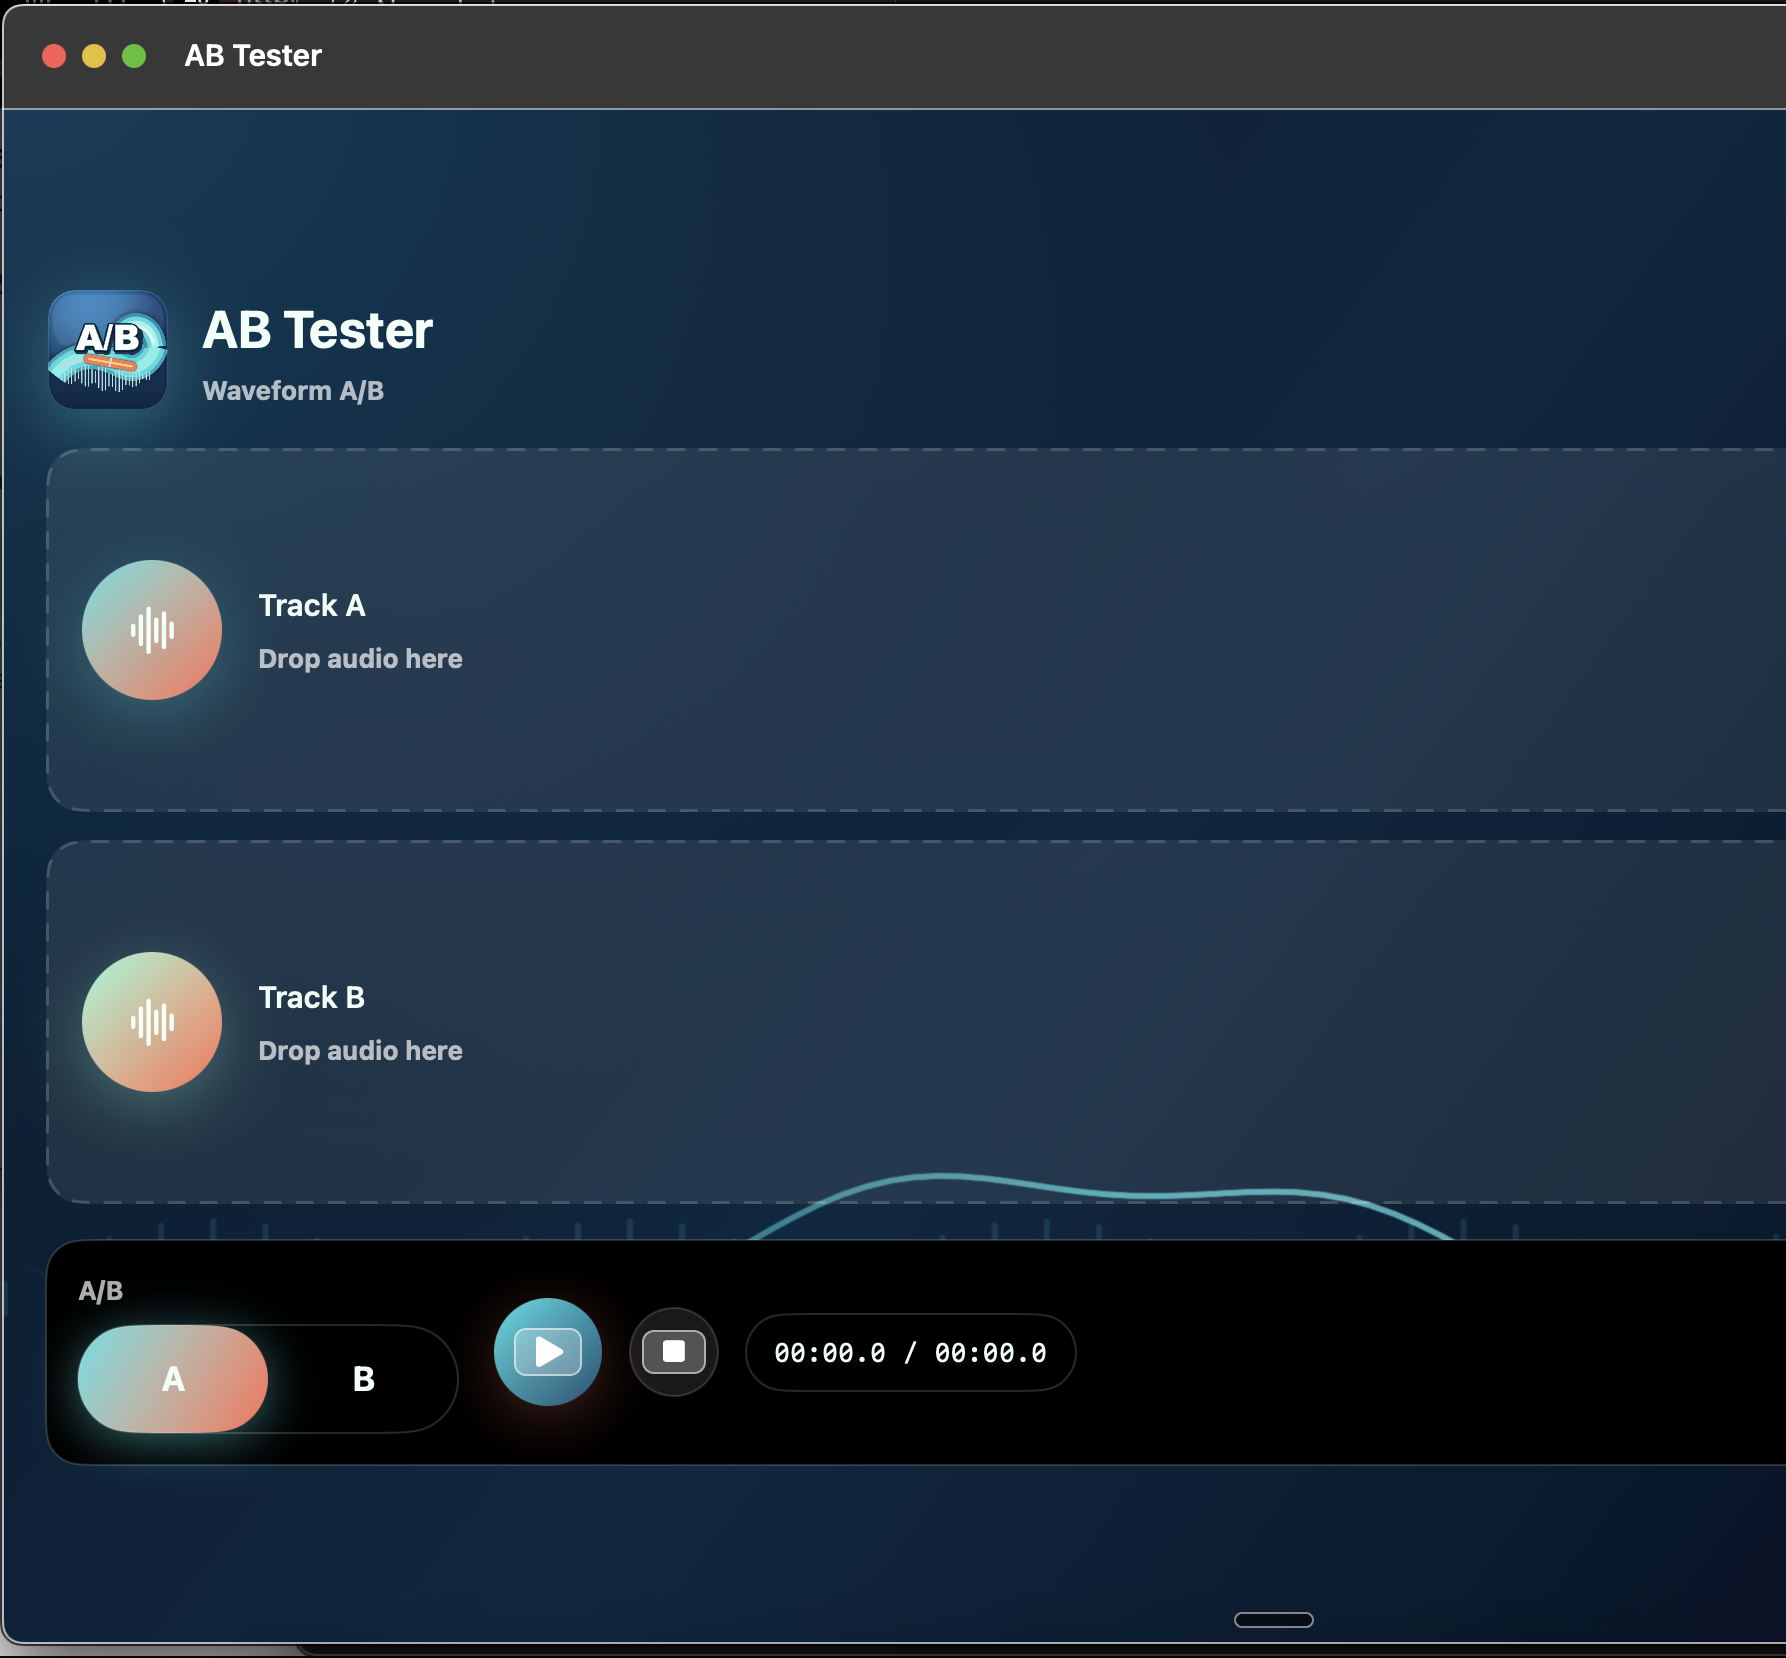Click the 00:00.0 / 00:00.0 time display
The width and height of the screenshot is (1786, 1658).
(x=910, y=1353)
